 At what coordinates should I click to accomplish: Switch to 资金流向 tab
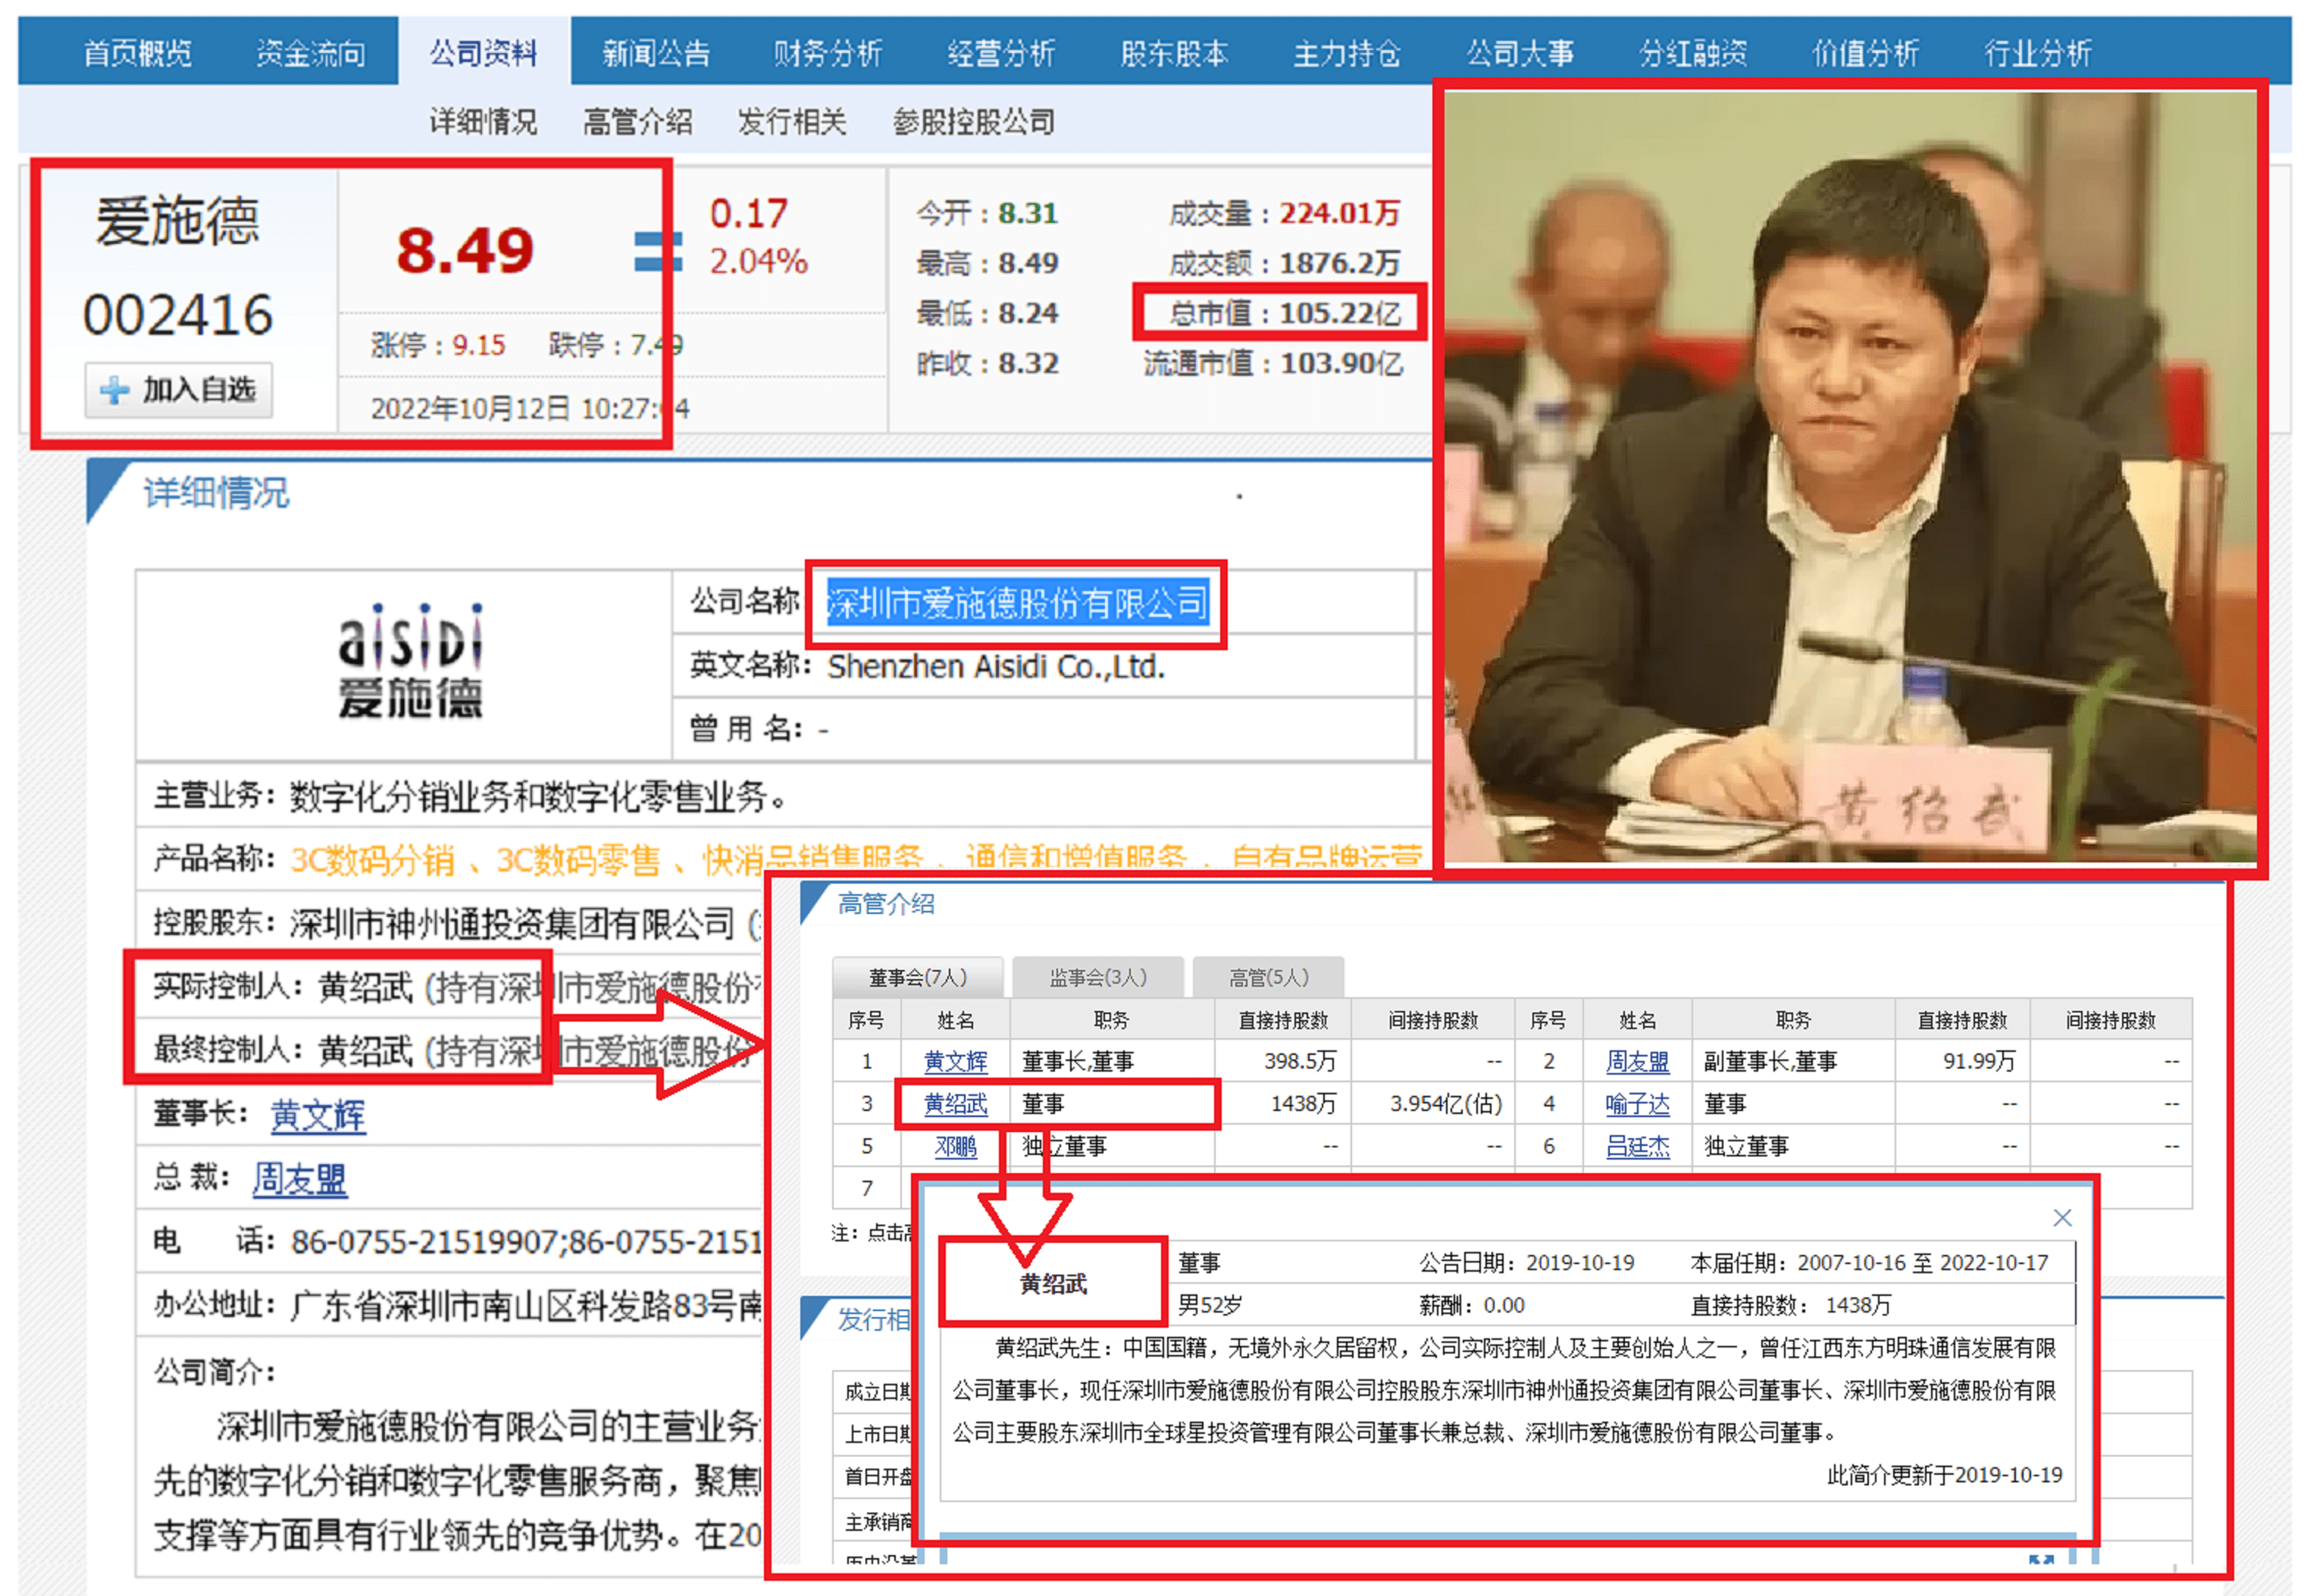coord(311,52)
